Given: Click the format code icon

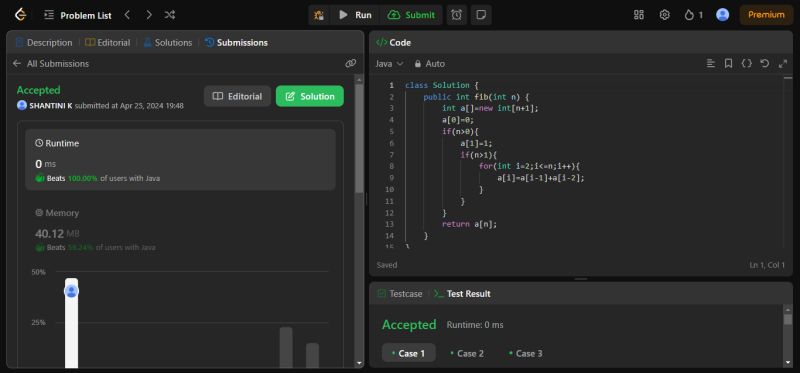Looking at the screenshot, I should pos(711,63).
